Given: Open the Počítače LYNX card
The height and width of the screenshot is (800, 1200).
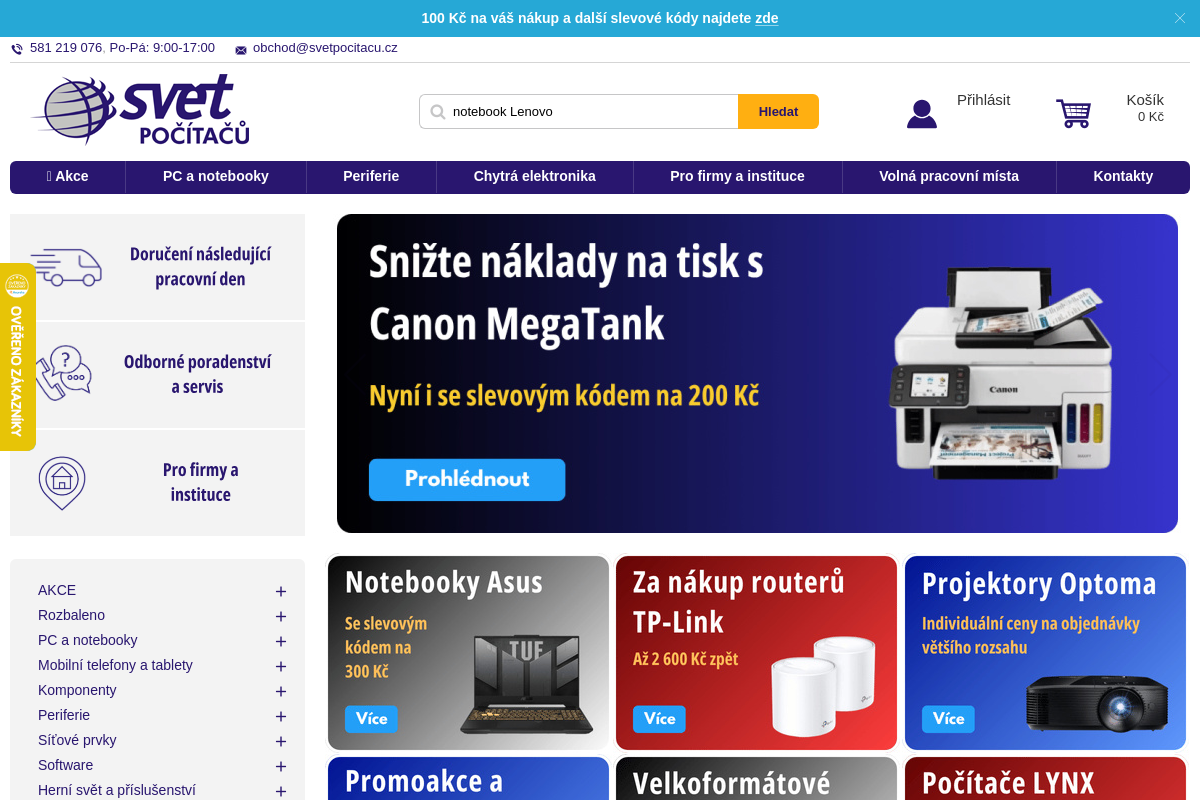Looking at the screenshot, I should [1045, 779].
